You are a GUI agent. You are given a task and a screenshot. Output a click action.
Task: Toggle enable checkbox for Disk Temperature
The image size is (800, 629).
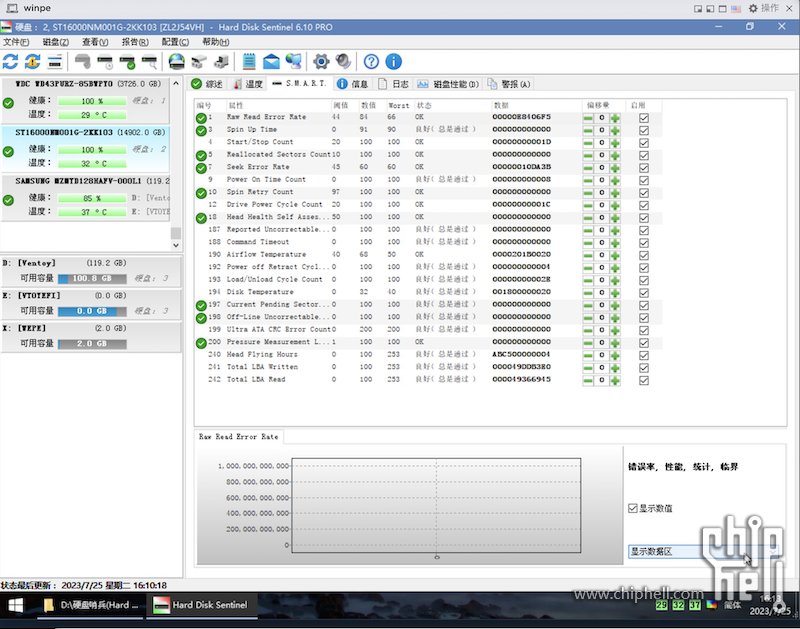644,293
